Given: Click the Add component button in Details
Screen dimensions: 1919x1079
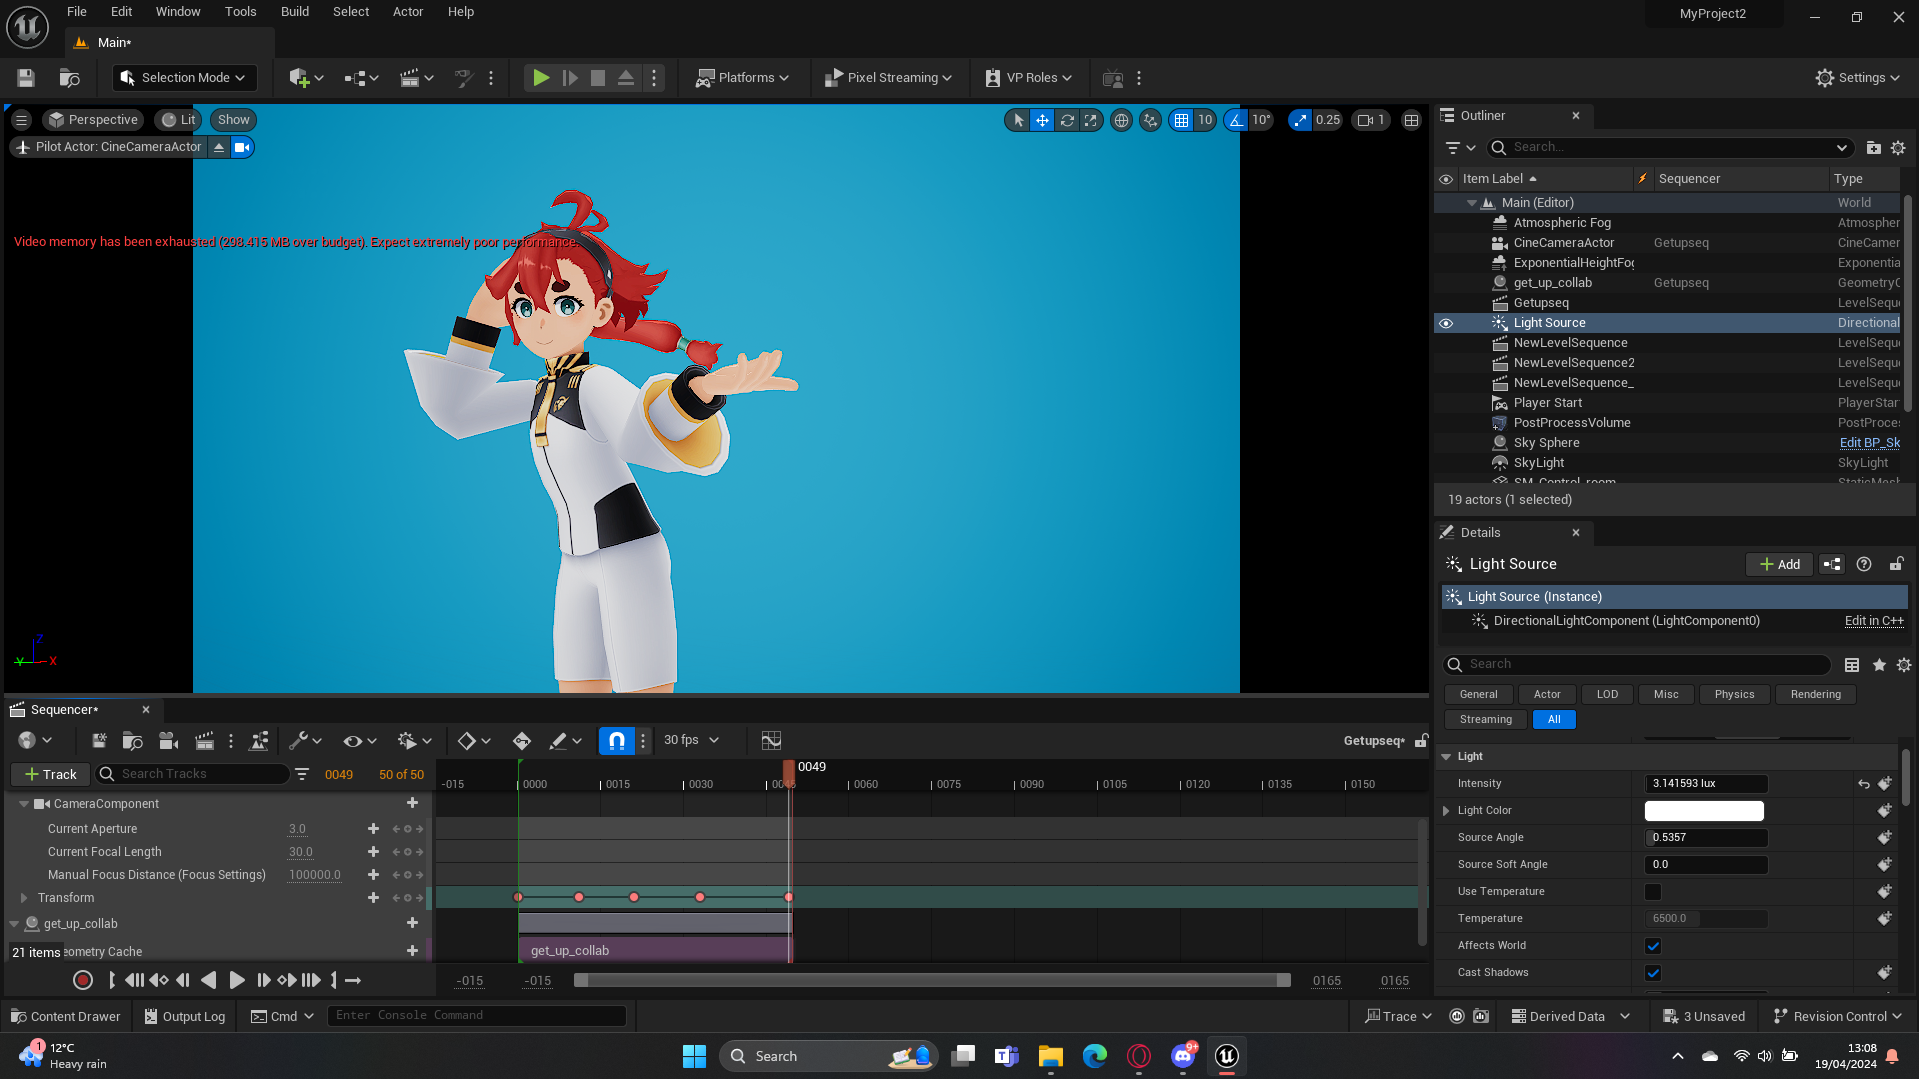Looking at the screenshot, I should (1780, 565).
